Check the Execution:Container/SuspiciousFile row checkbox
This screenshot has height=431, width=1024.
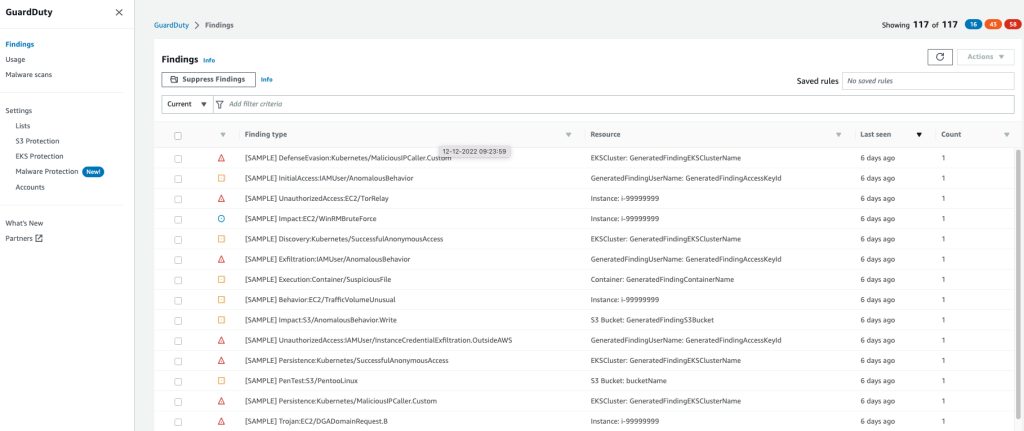coord(178,280)
